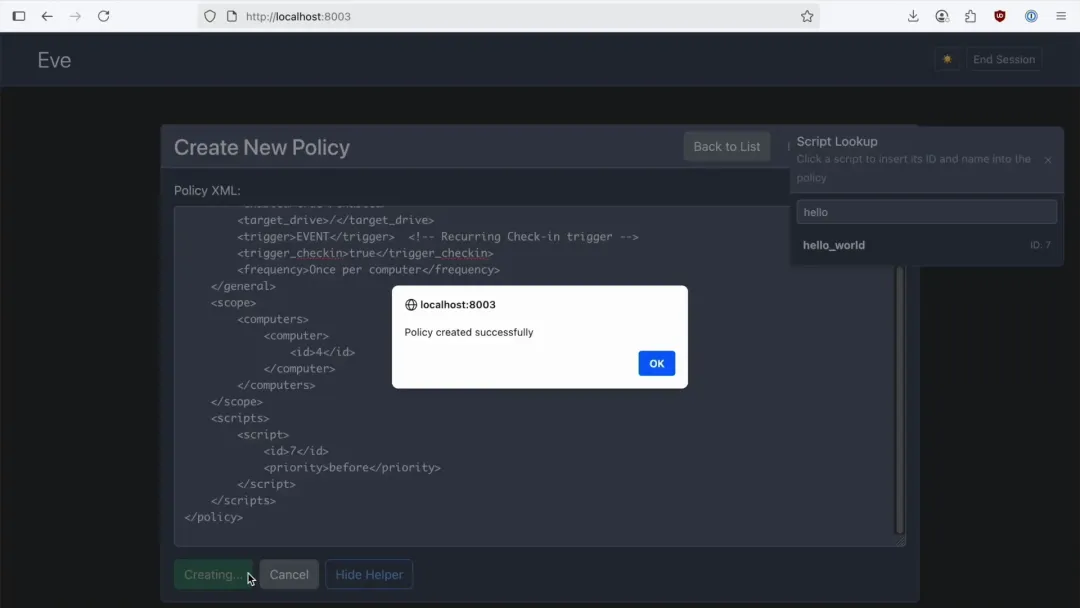
Task: Click the Creating... submit button
Action: click(x=213, y=574)
